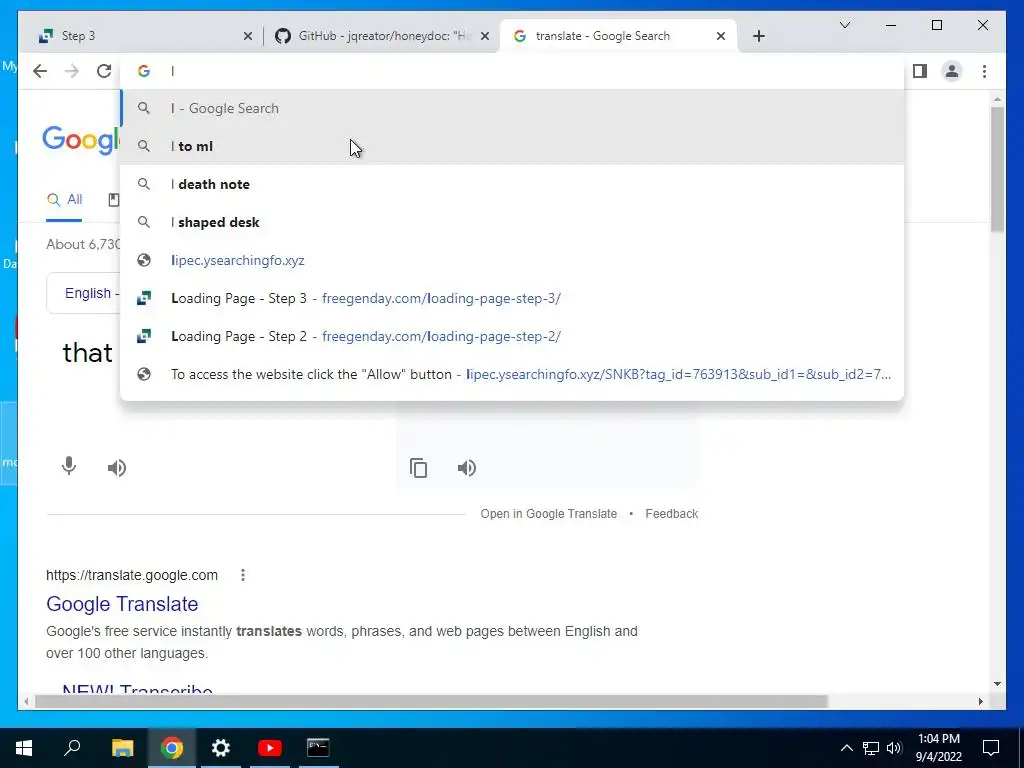The image size is (1024, 768).
Task: Listen to translation speaker icon
Action: click(467, 468)
